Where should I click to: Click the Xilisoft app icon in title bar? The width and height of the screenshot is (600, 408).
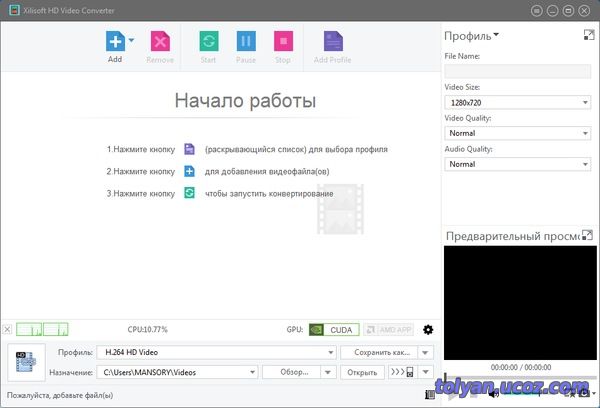14,10
